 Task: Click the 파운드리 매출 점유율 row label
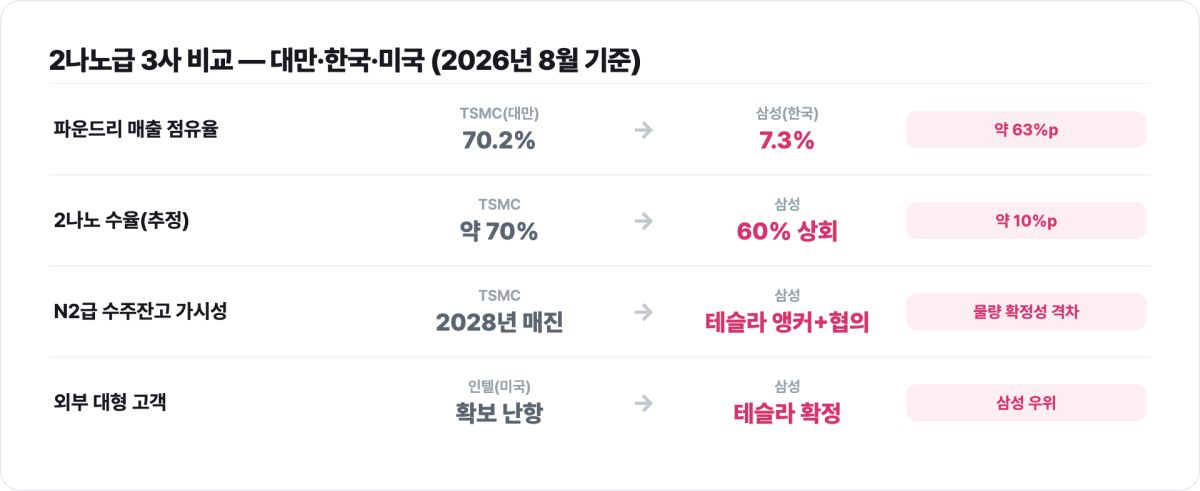click(136, 130)
